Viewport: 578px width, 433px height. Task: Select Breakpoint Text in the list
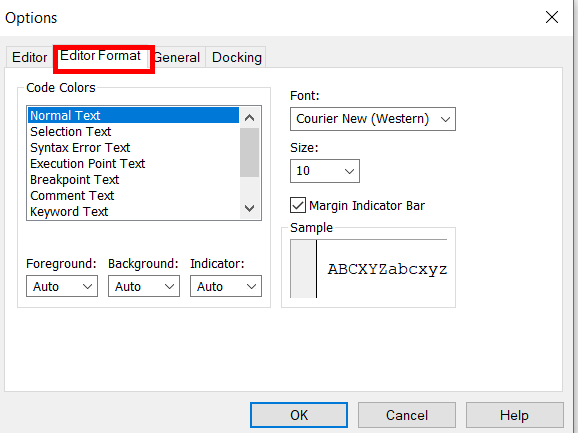(133, 180)
